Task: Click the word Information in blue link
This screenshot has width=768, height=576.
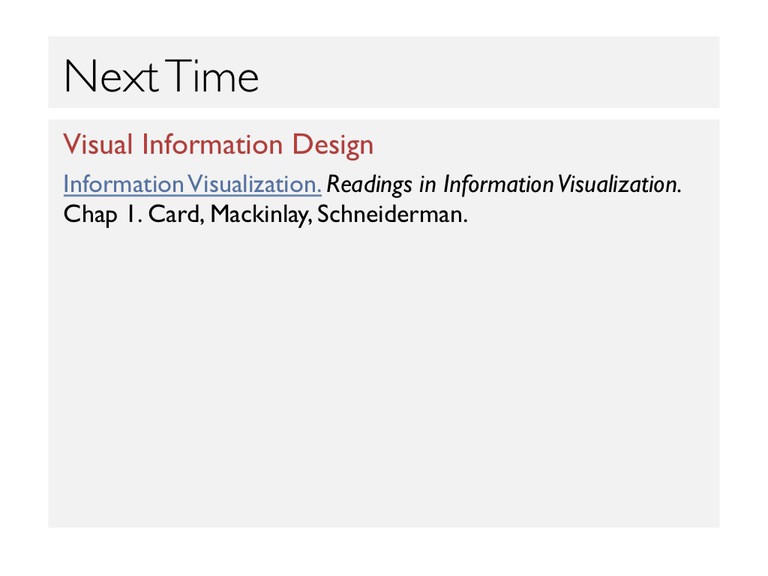Action: click(x=123, y=185)
